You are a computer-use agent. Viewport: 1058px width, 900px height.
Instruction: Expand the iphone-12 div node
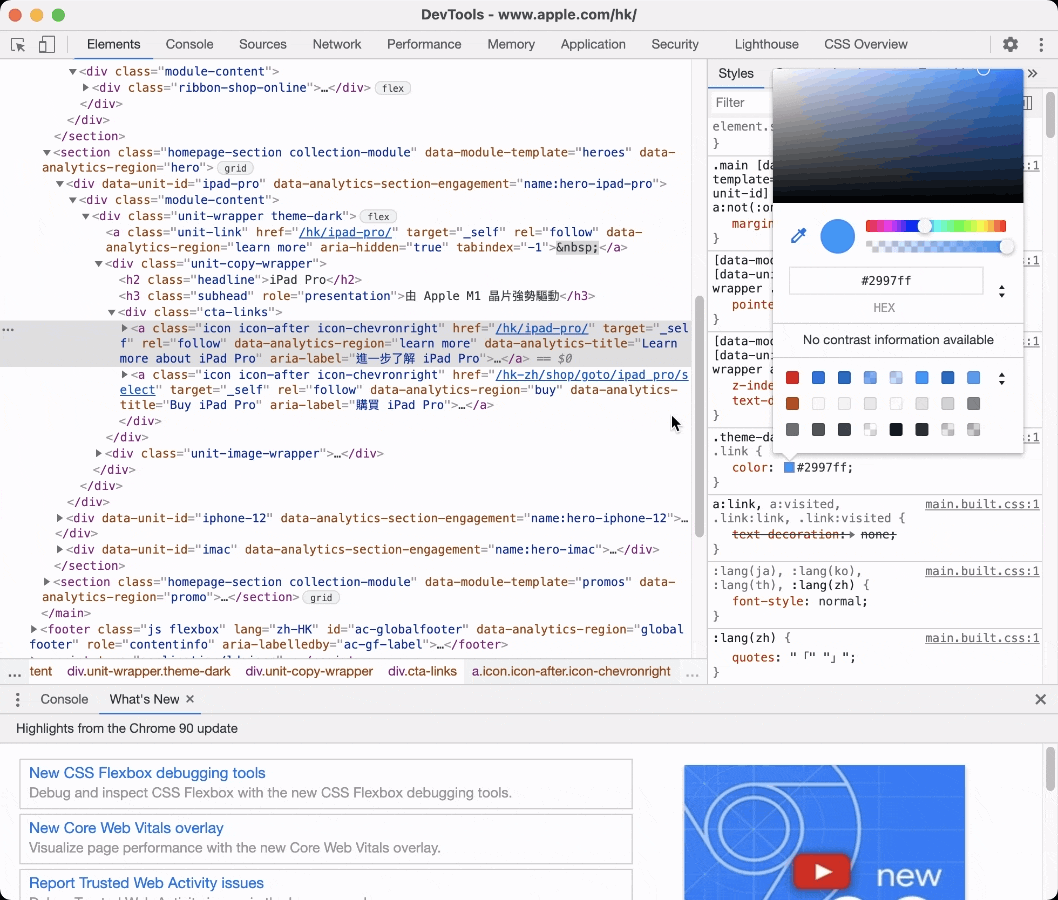(x=60, y=518)
